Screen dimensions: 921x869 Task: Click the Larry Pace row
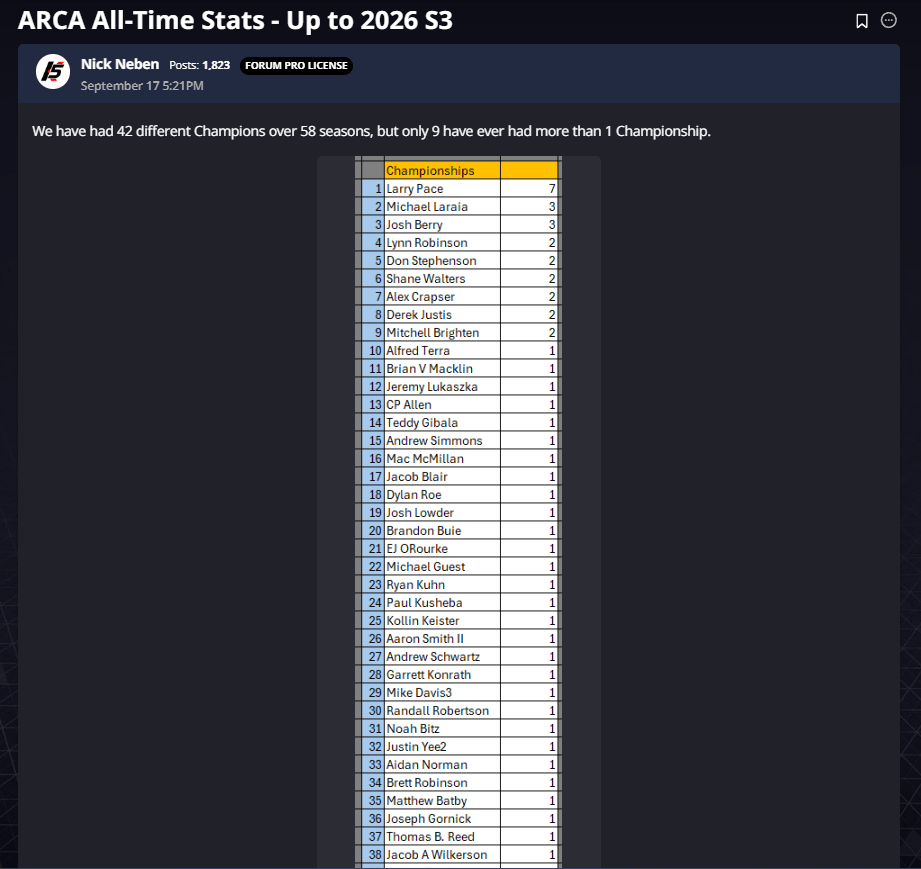(x=459, y=189)
